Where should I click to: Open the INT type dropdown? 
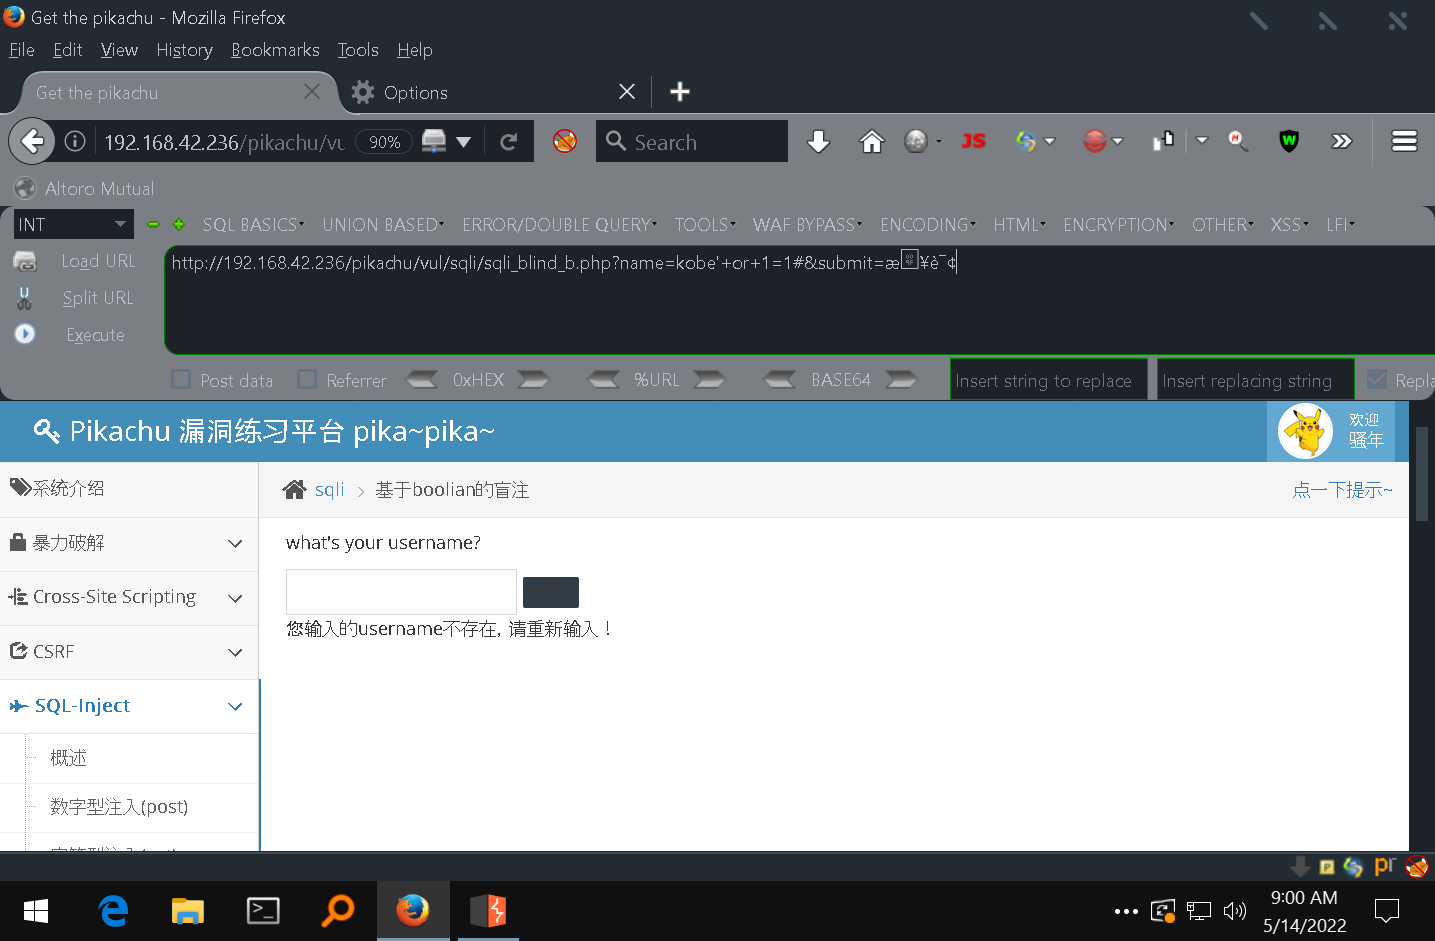(74, 225)
